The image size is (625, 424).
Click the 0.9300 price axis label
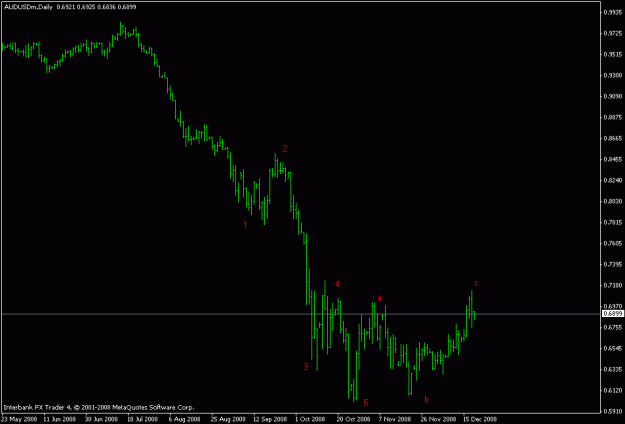click(x=613, y=75)
